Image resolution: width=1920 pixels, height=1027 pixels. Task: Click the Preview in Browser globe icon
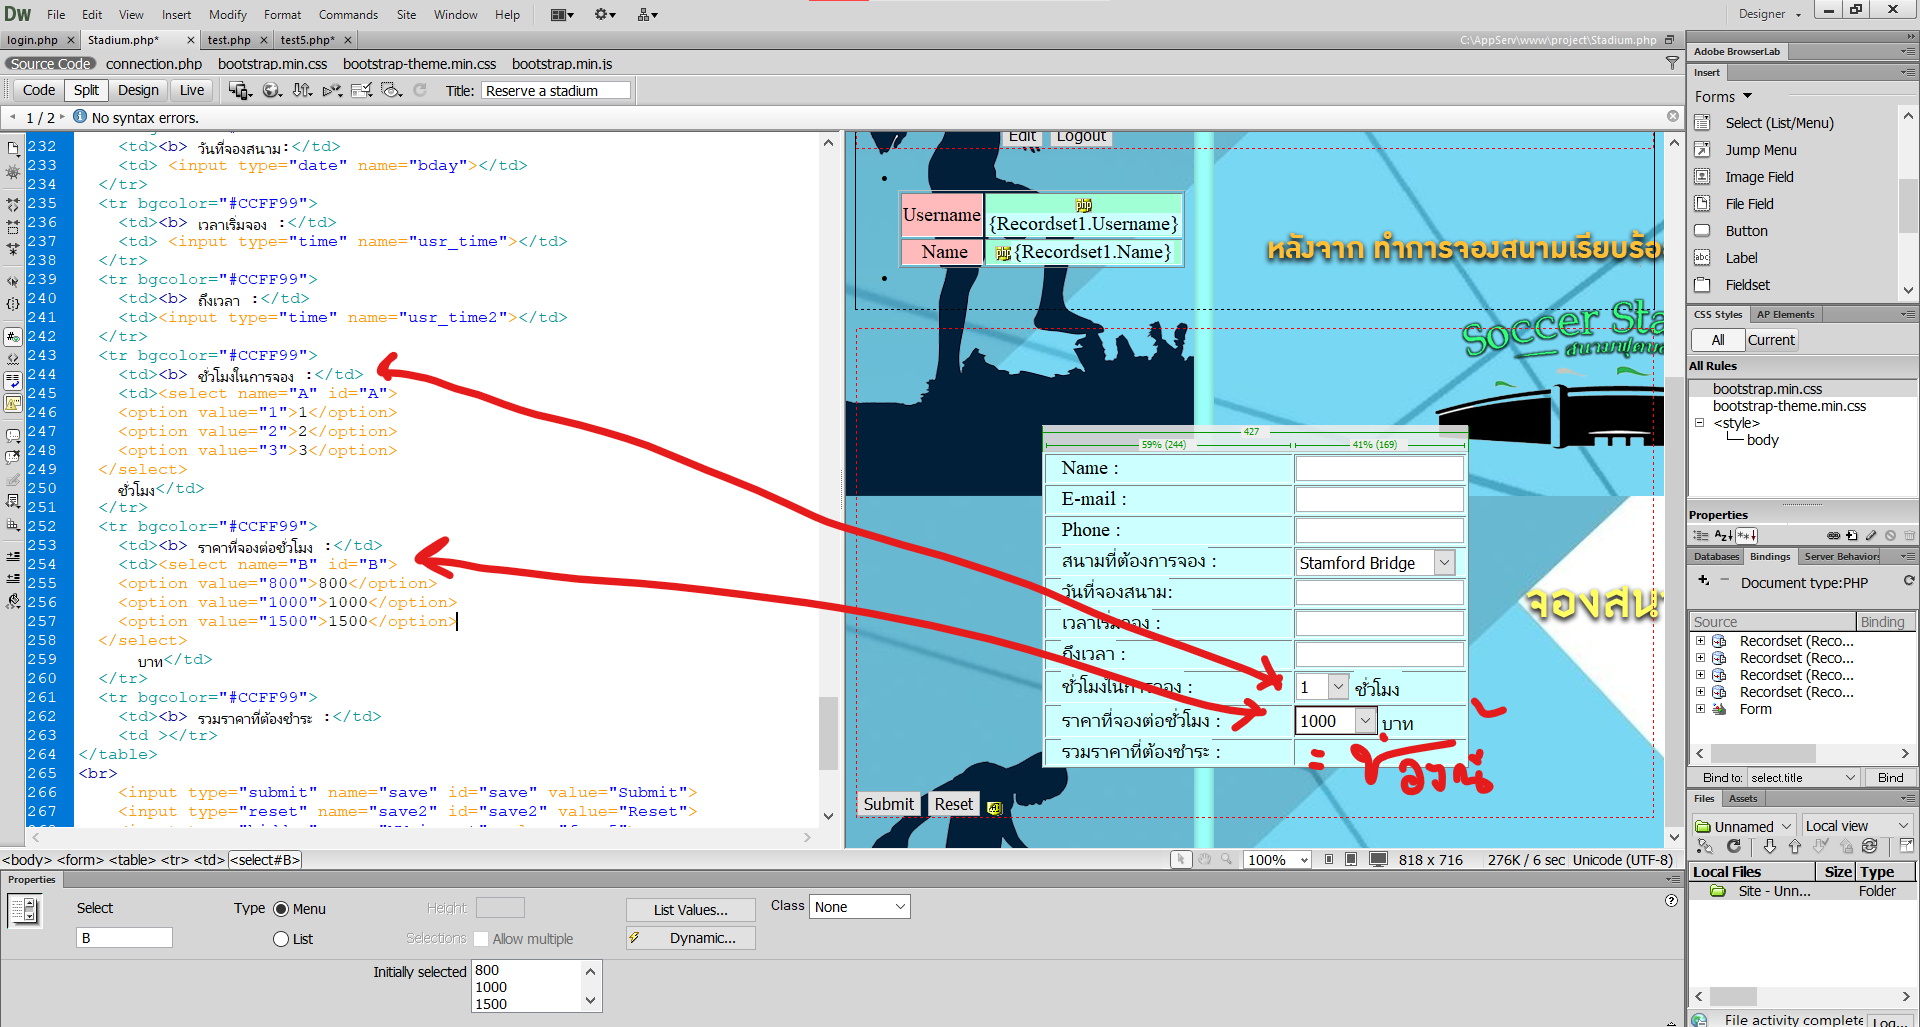(x=271, y=91)
